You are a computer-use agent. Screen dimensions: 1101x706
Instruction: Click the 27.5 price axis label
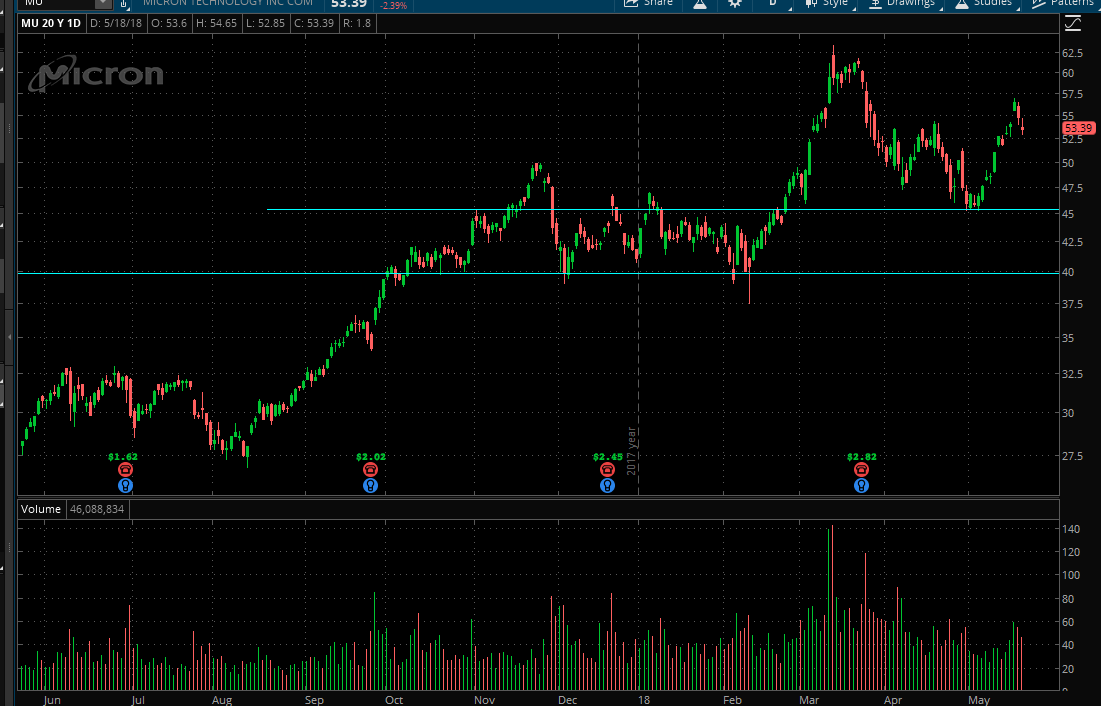pyautogui.click(x=1072, y=456)
